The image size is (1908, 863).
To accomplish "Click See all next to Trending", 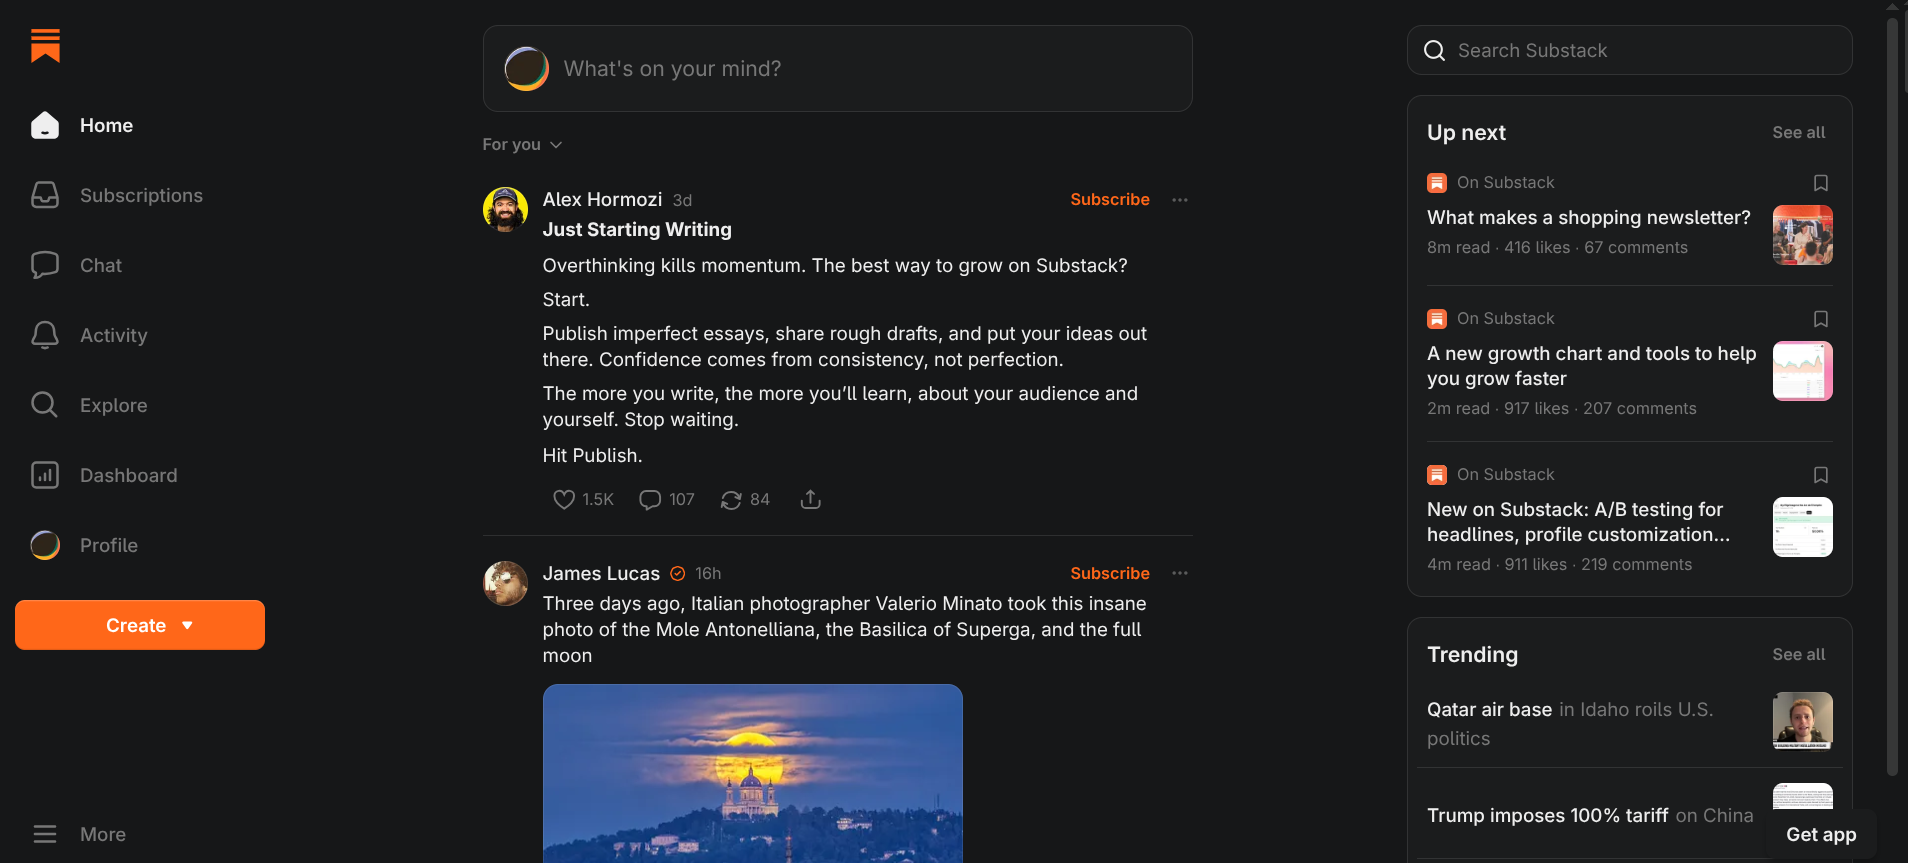I will click(1798, 654).
